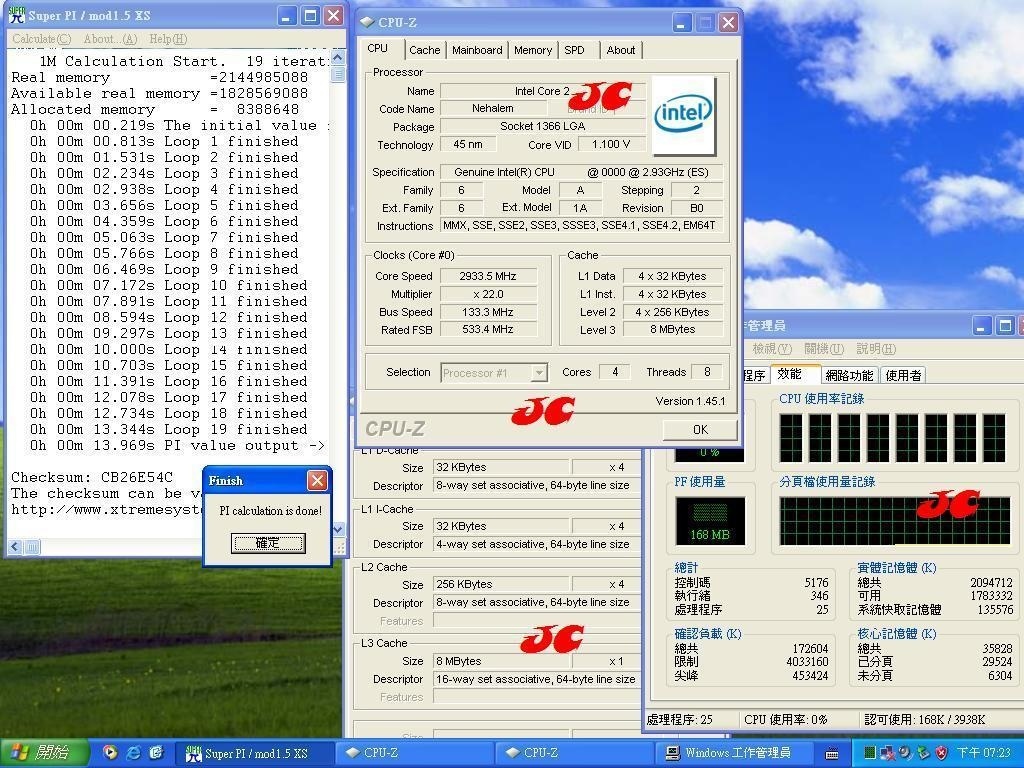Switch to the Cache tab in CPU-Z
The height and width of the screenshot is (768, 1024).
pos(424,50)
